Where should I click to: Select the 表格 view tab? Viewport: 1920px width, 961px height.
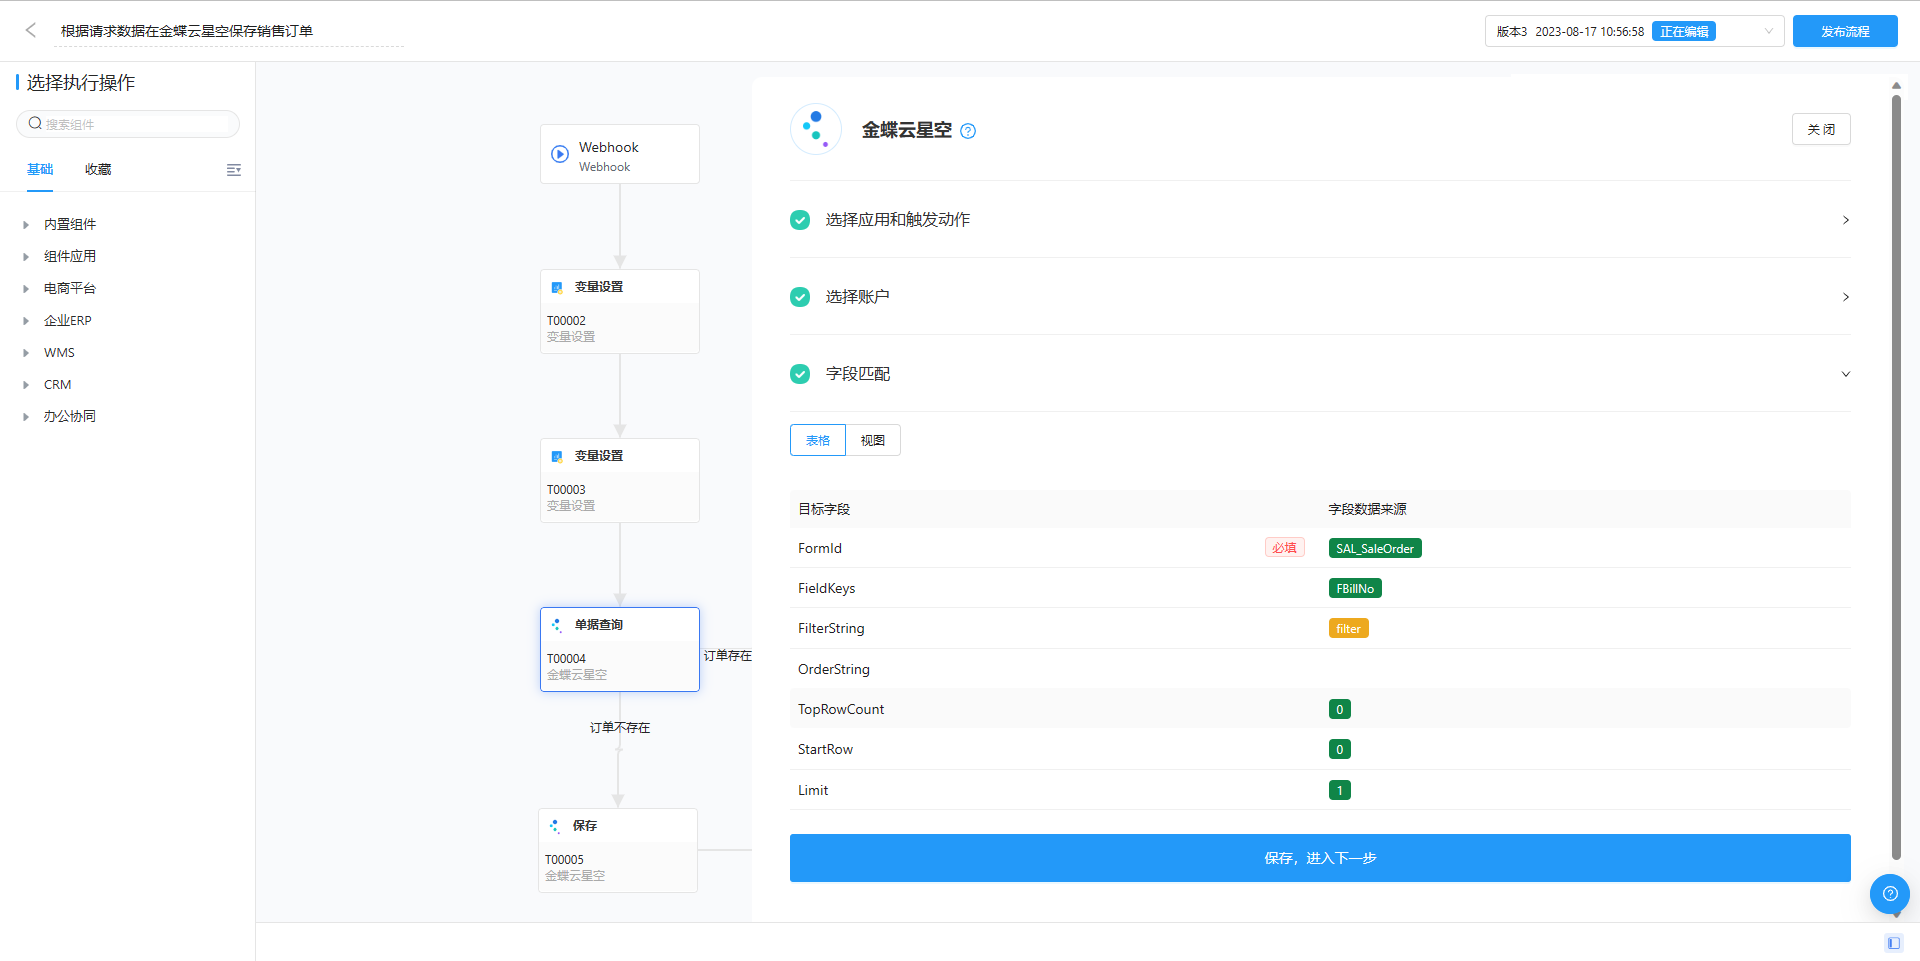(x=818, y=440)
